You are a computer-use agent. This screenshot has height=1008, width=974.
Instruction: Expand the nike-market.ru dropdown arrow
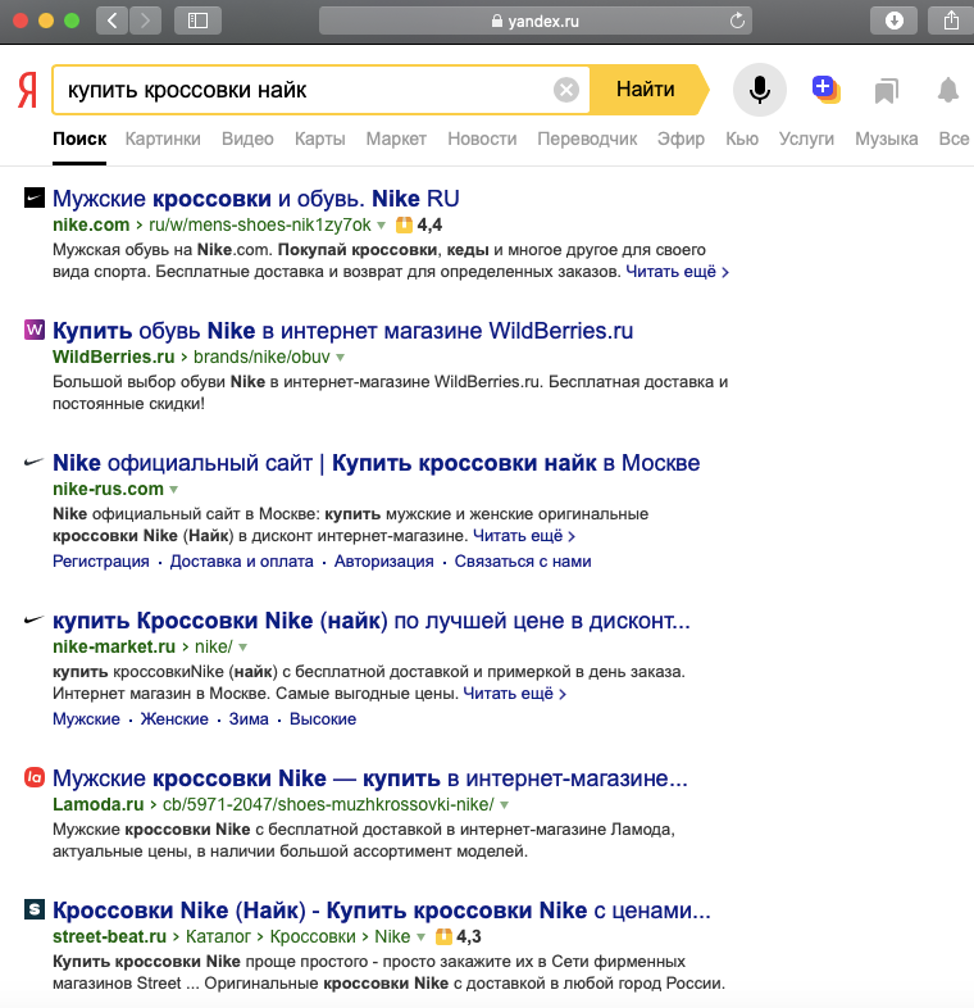(242, 647)
